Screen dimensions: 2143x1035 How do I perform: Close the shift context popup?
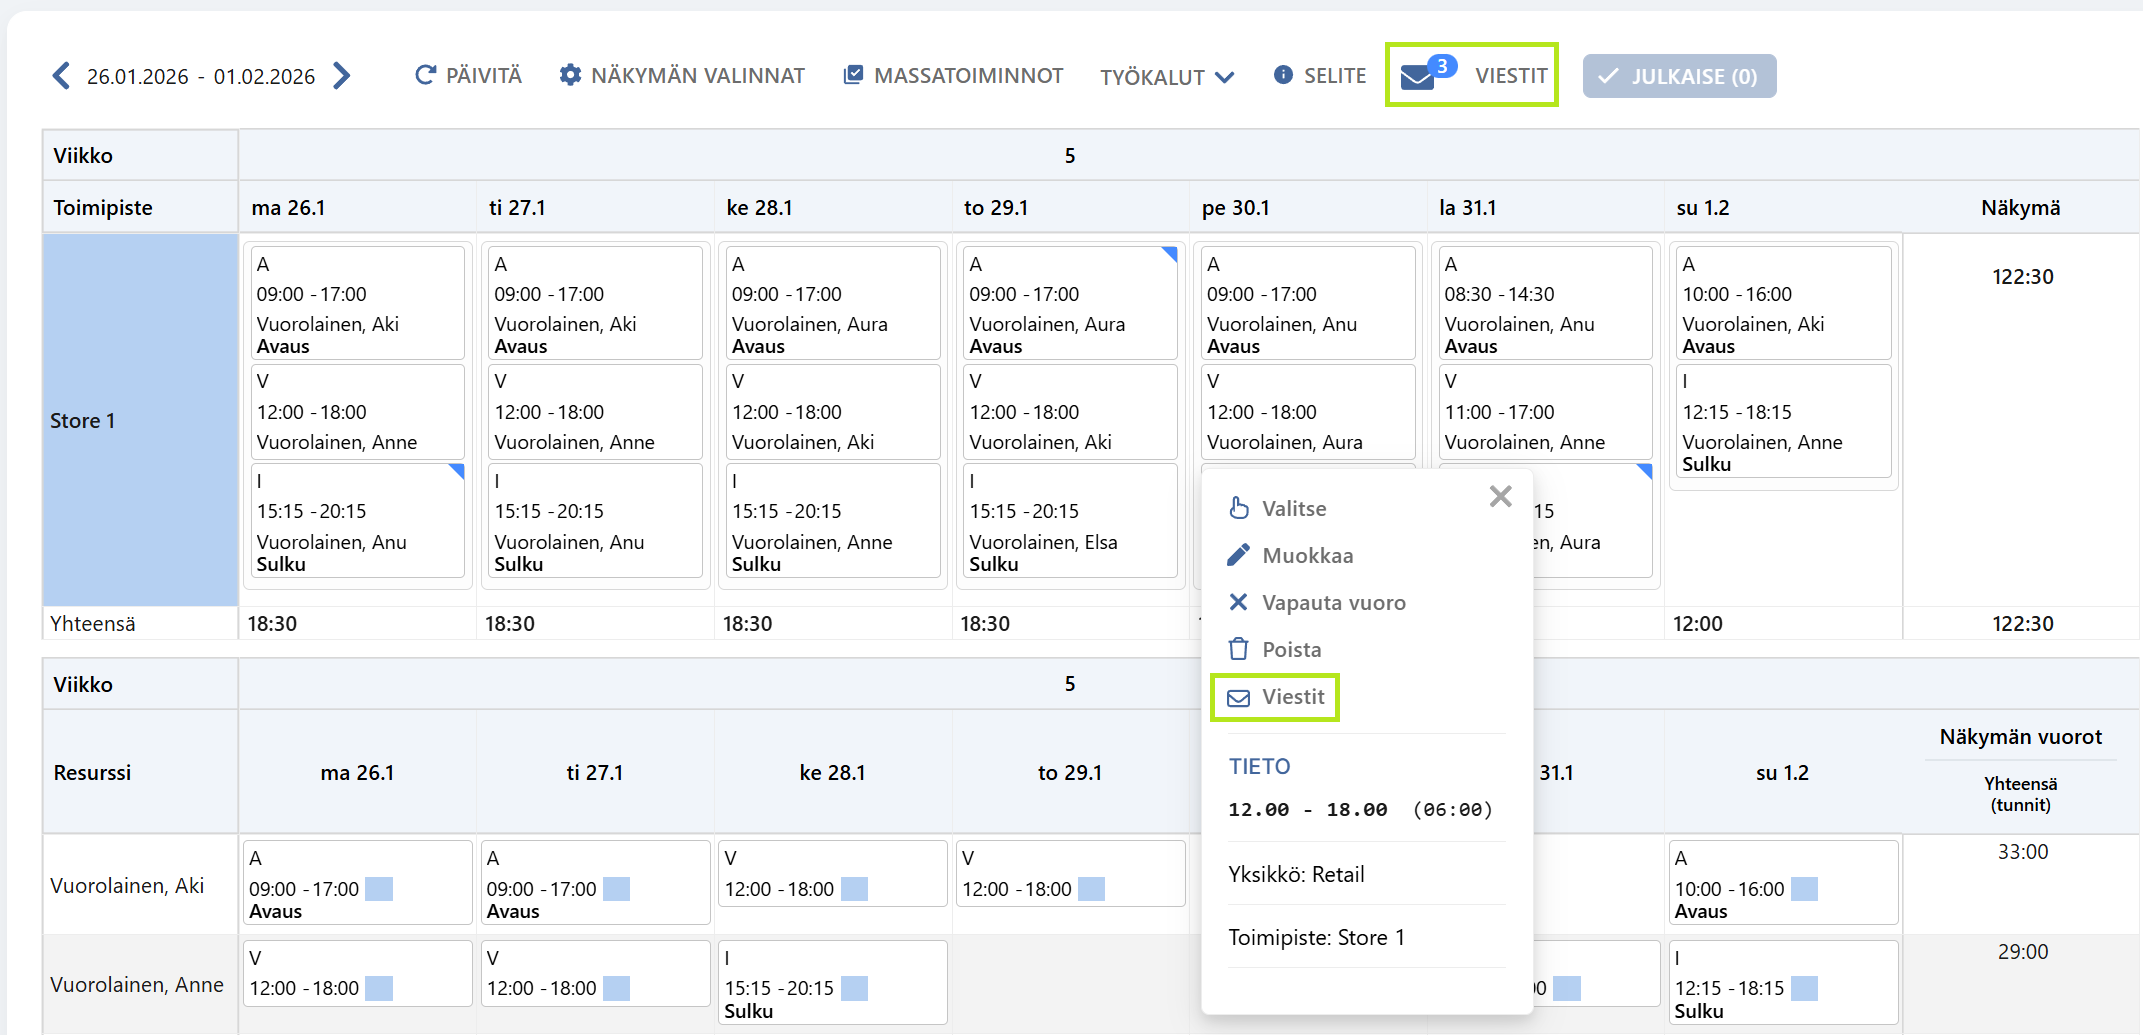click(x=1500, y=496)
